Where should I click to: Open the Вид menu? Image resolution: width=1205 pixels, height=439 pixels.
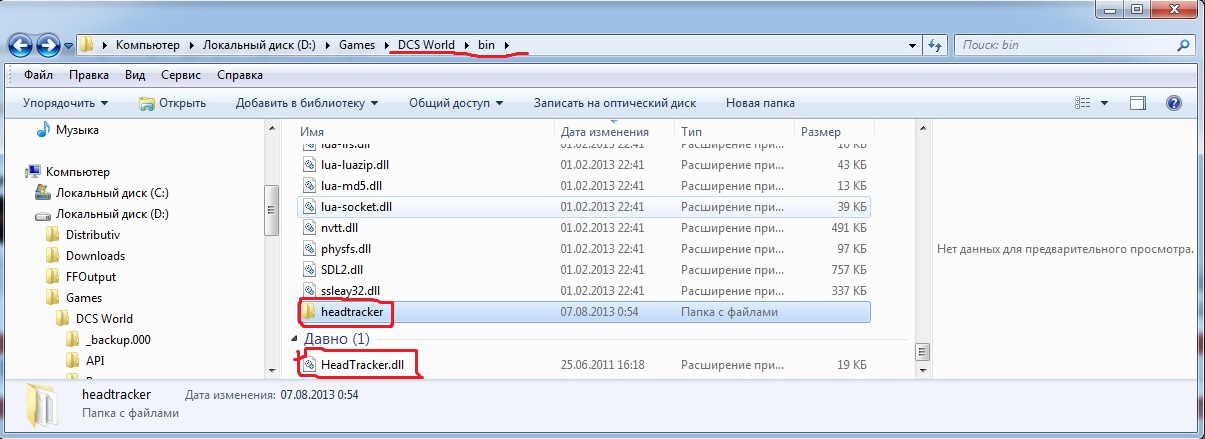click(x=135, y=75)
